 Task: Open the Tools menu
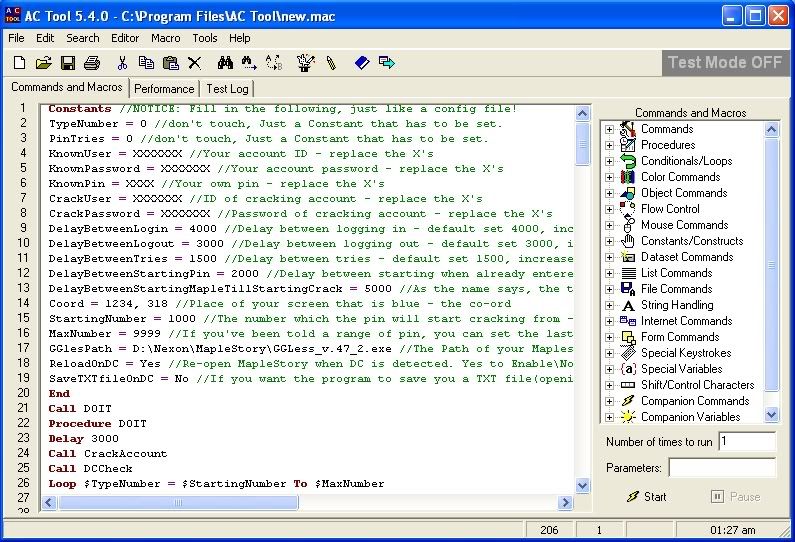[x=205, y=38]
